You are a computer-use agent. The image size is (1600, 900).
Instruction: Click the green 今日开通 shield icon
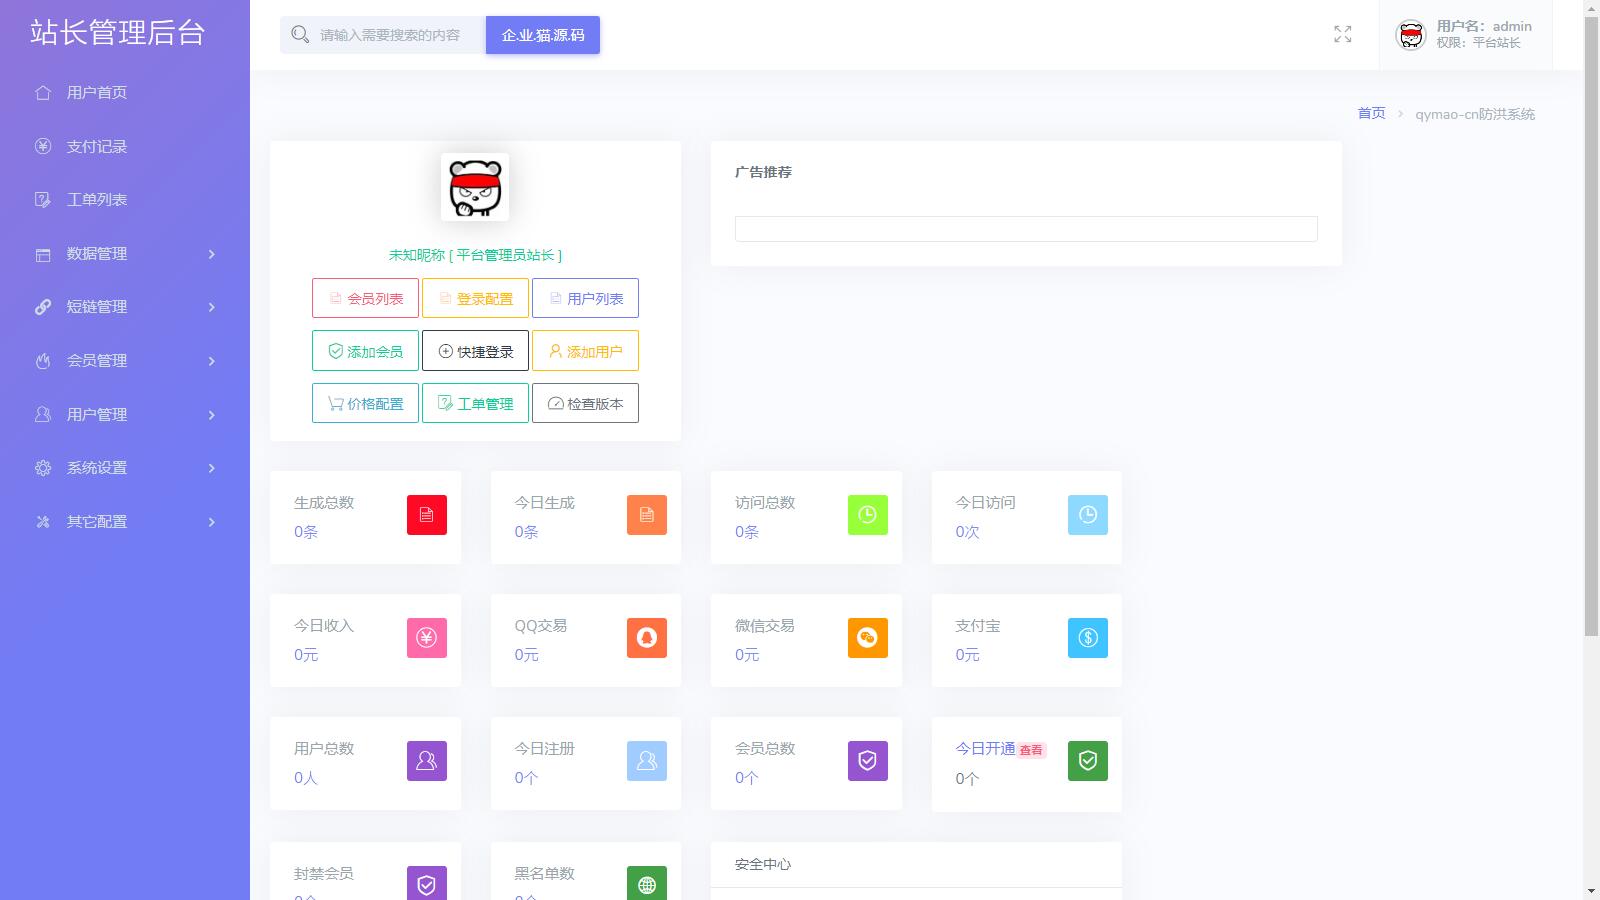(1087, 761)
